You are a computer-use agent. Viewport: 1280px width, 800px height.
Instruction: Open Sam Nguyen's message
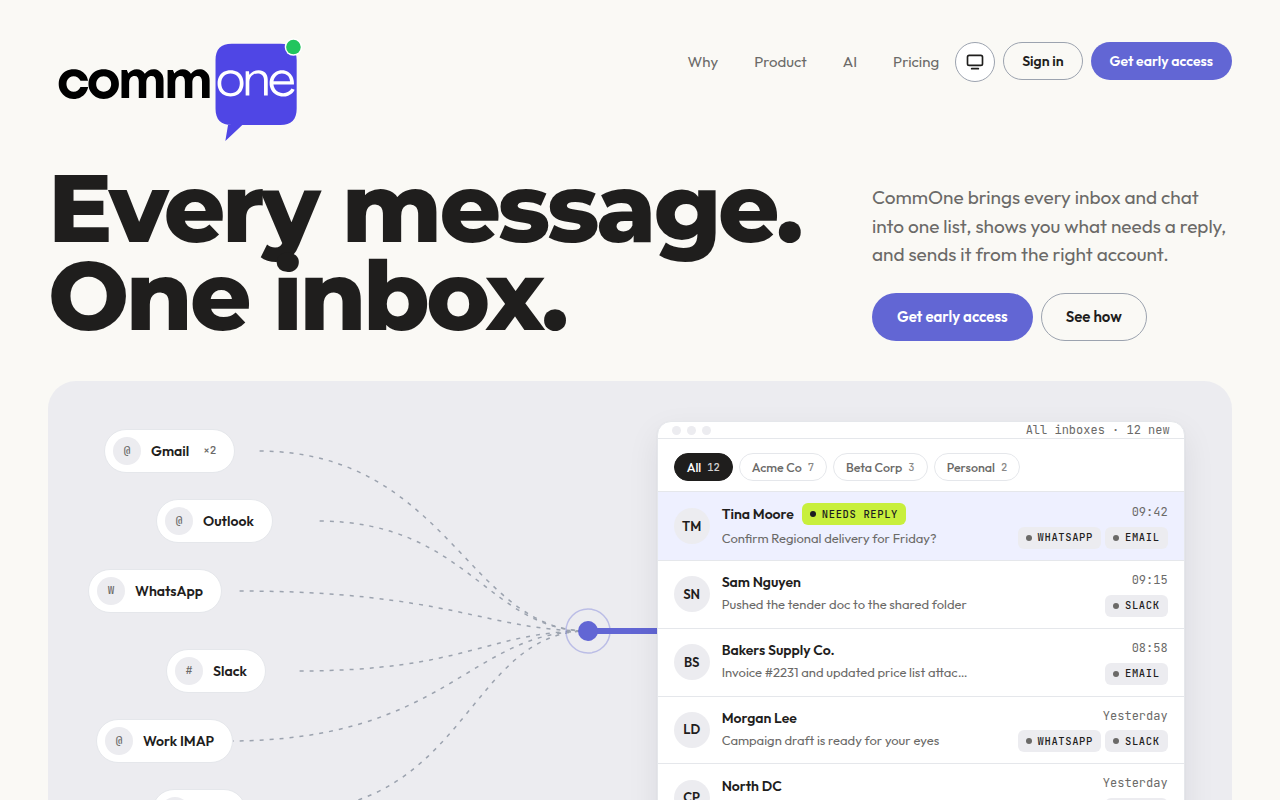[921, 594]
